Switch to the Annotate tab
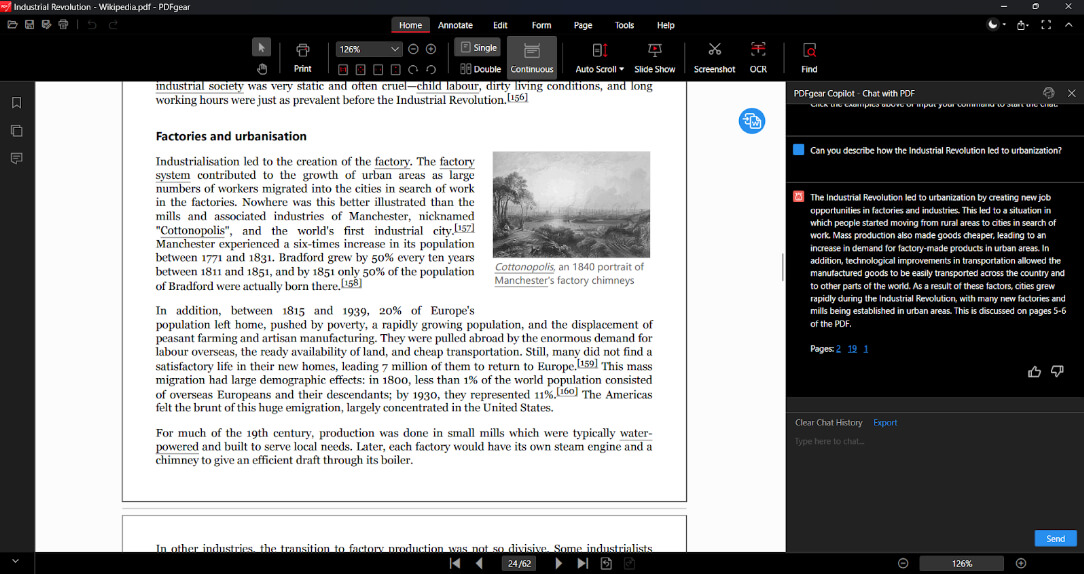 tap(456, 25)
